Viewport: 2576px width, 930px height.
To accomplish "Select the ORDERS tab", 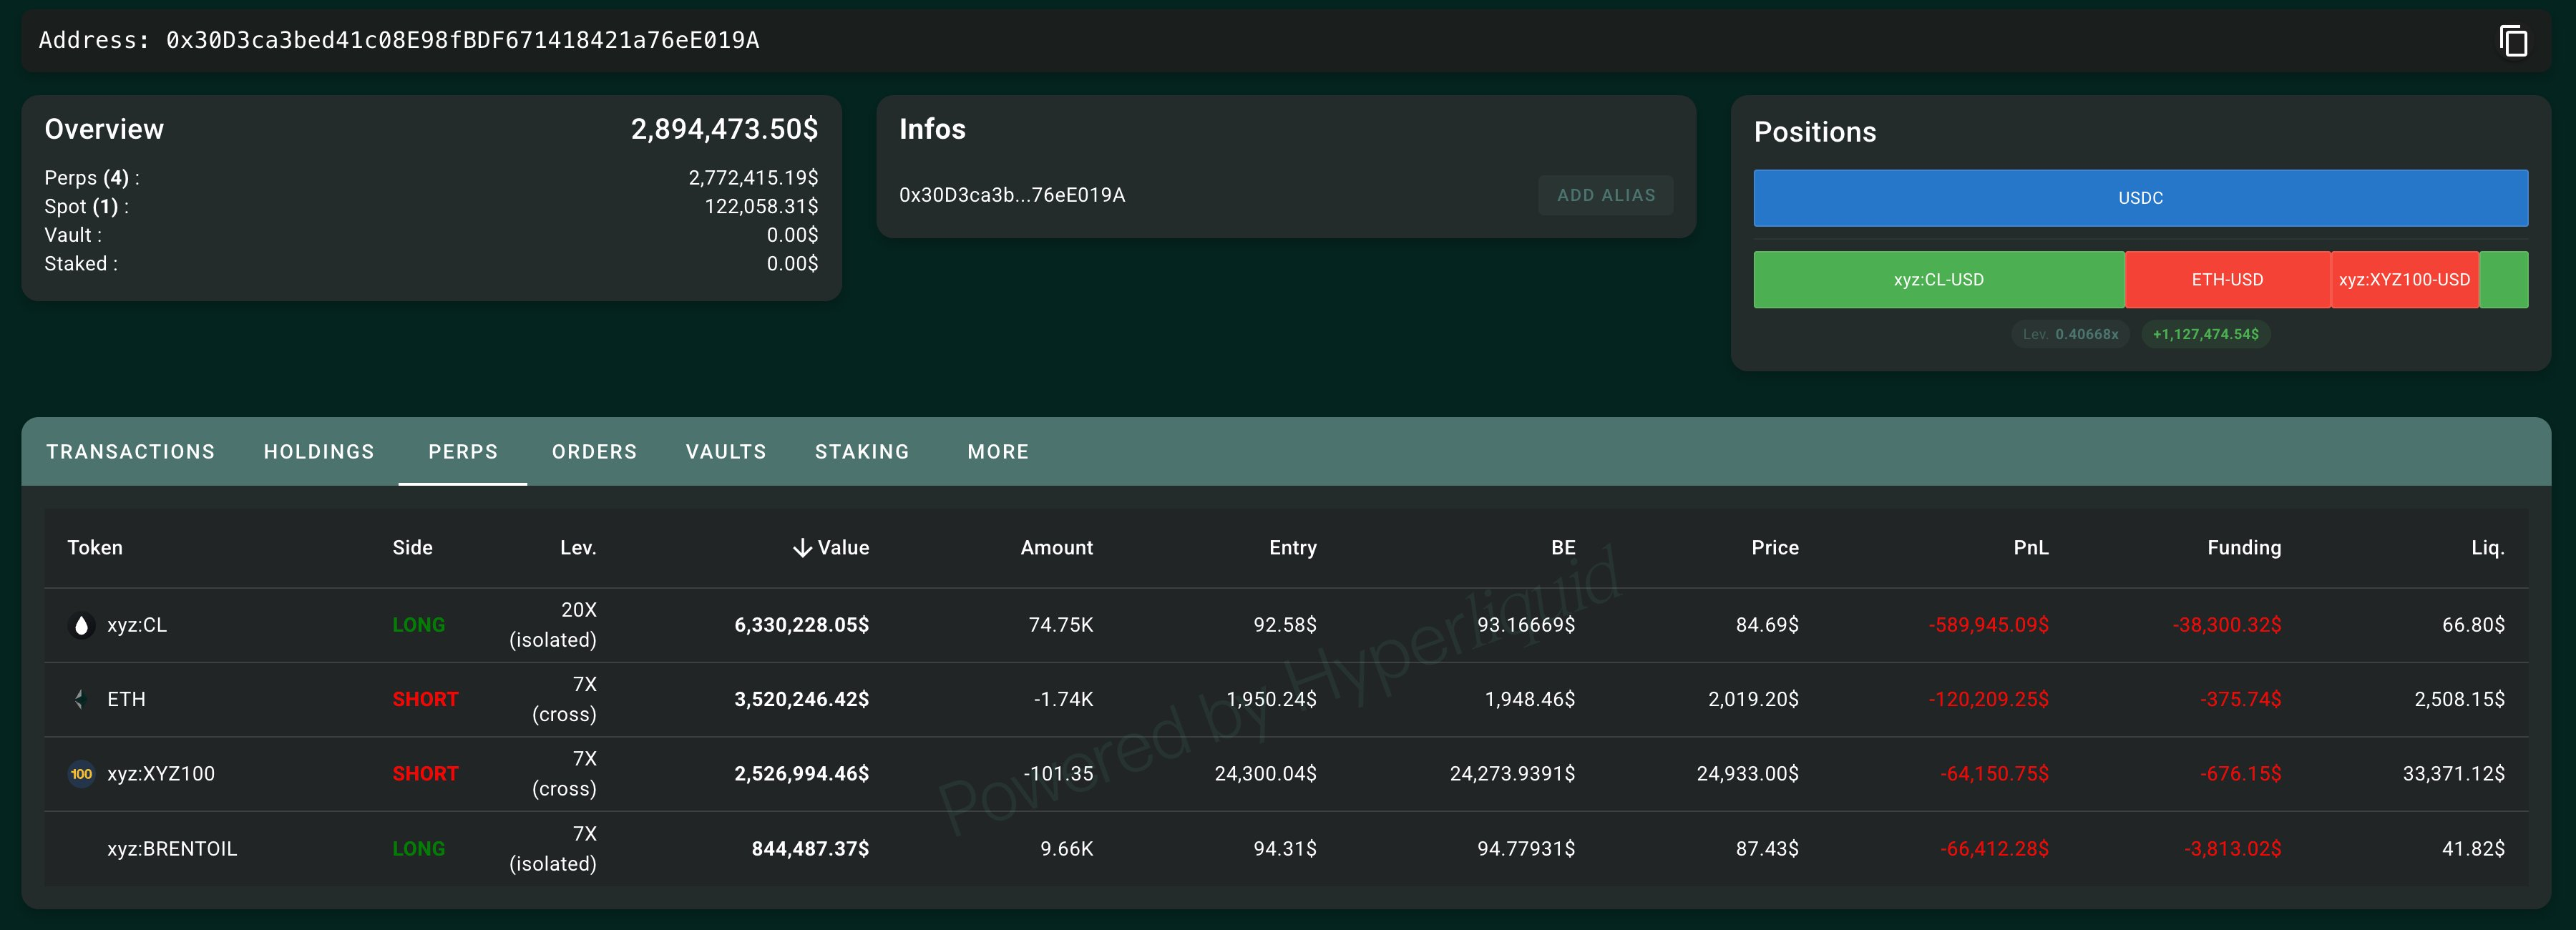I will (594, 452).
